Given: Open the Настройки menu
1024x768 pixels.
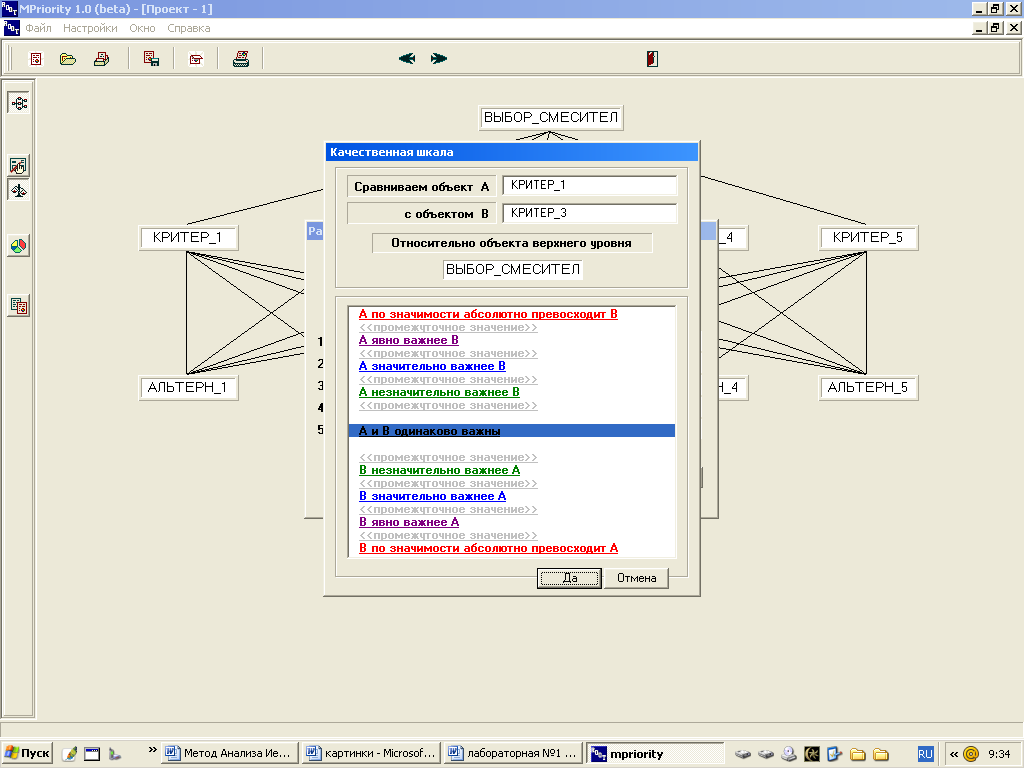Looking at the screenshot, I should (90, 28).
